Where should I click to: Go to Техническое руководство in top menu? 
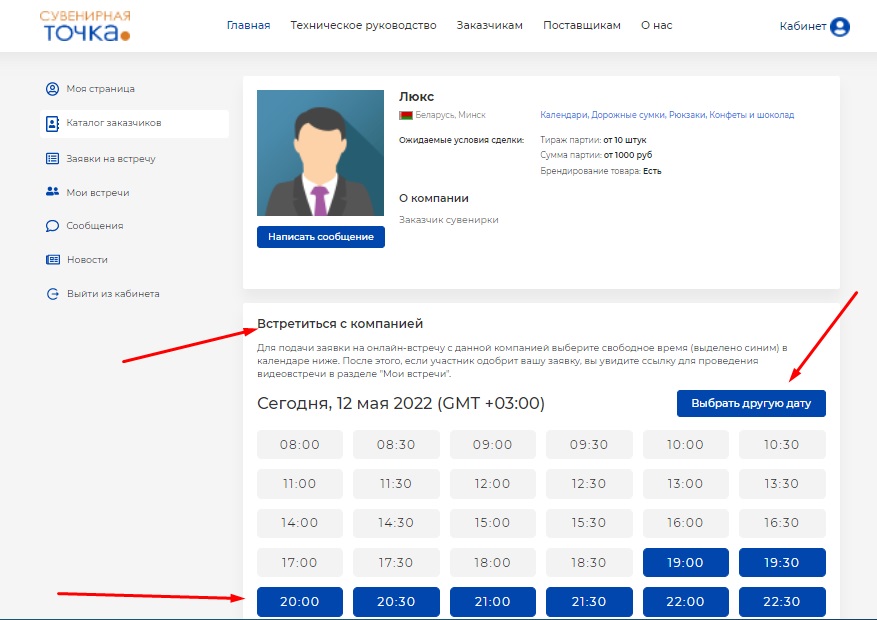(363, 26)
